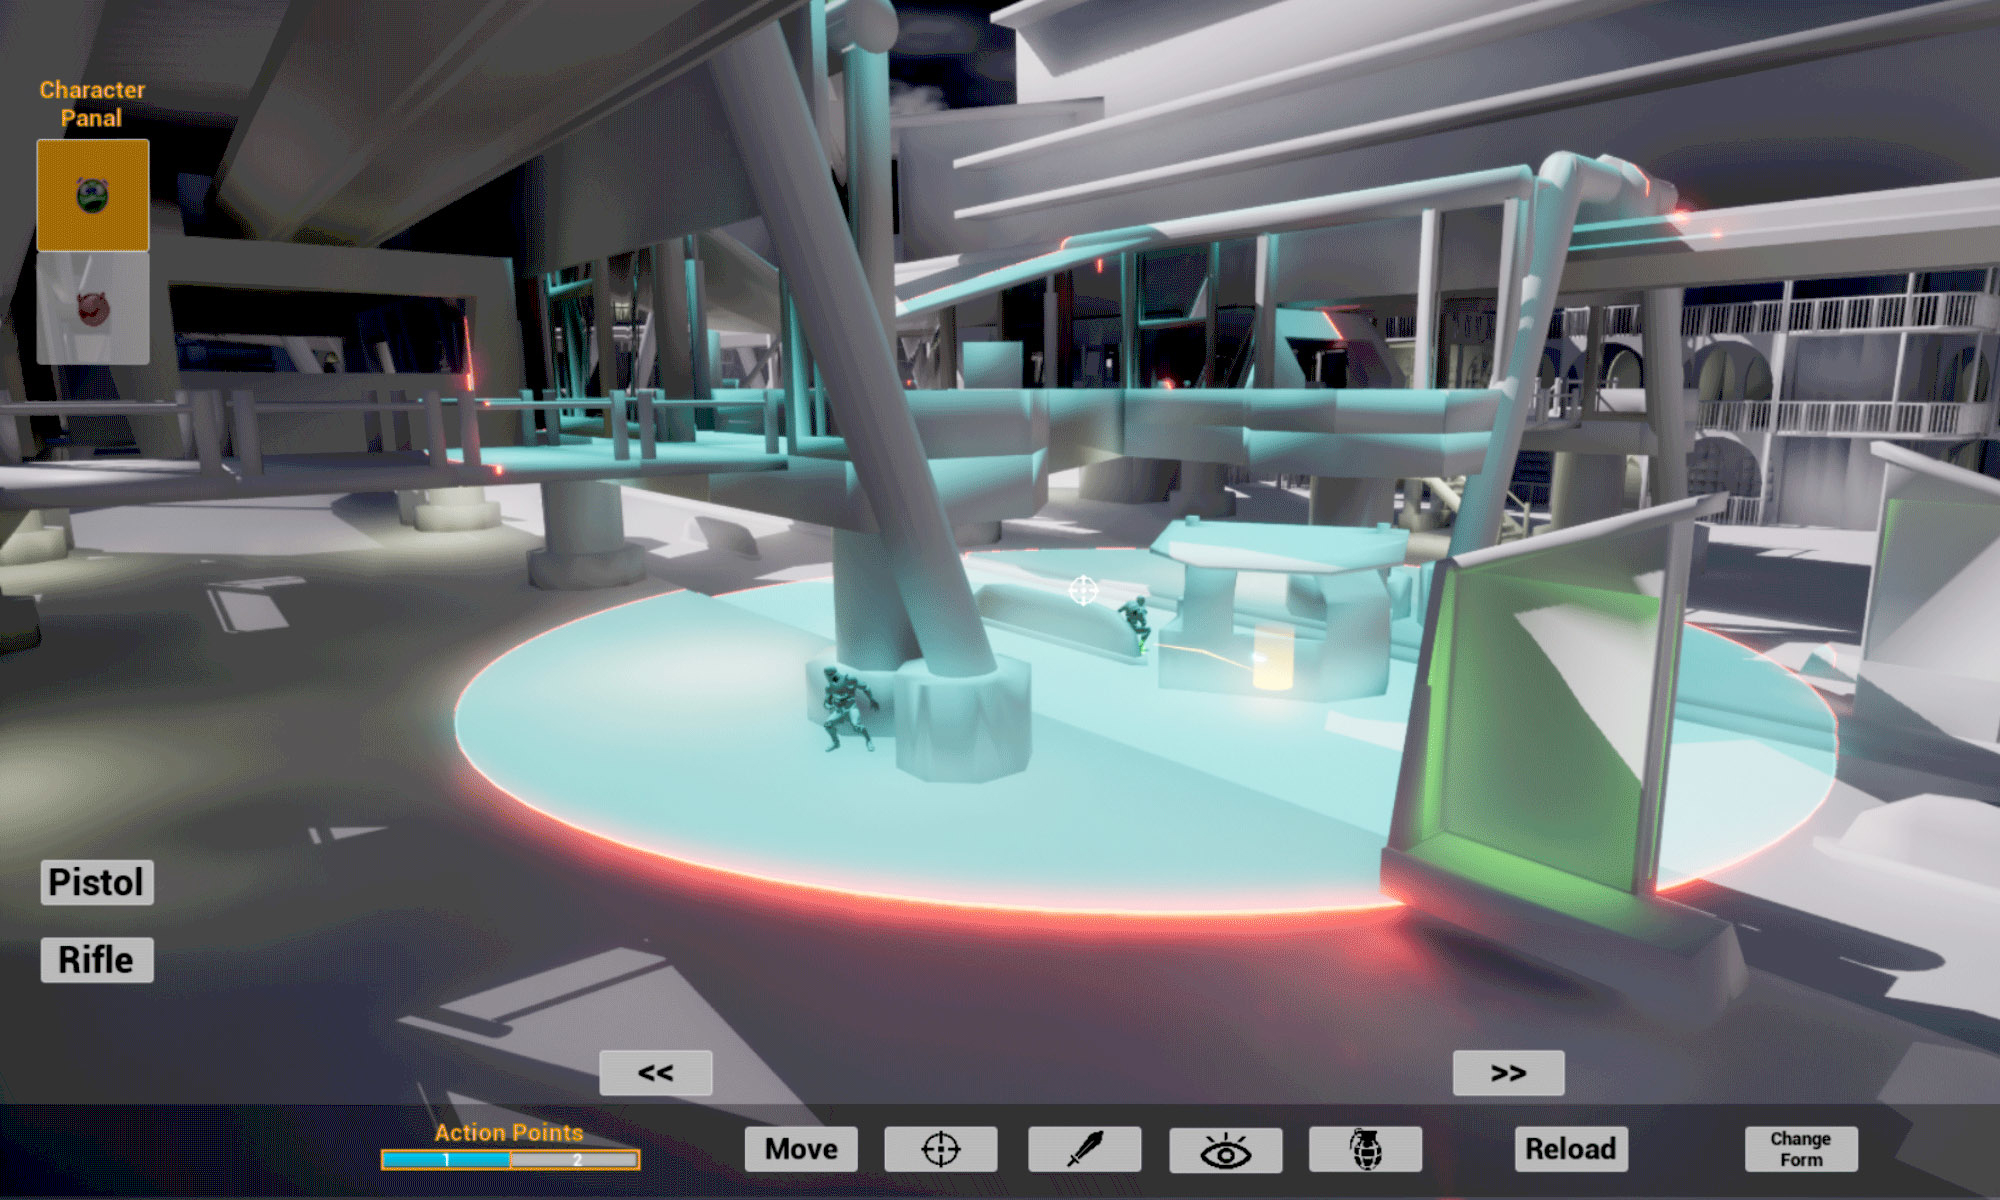This screenshot has height=1200, width=2000.
Task: Activate the knife melee attack action
Action: [x=1085, y=1149]
